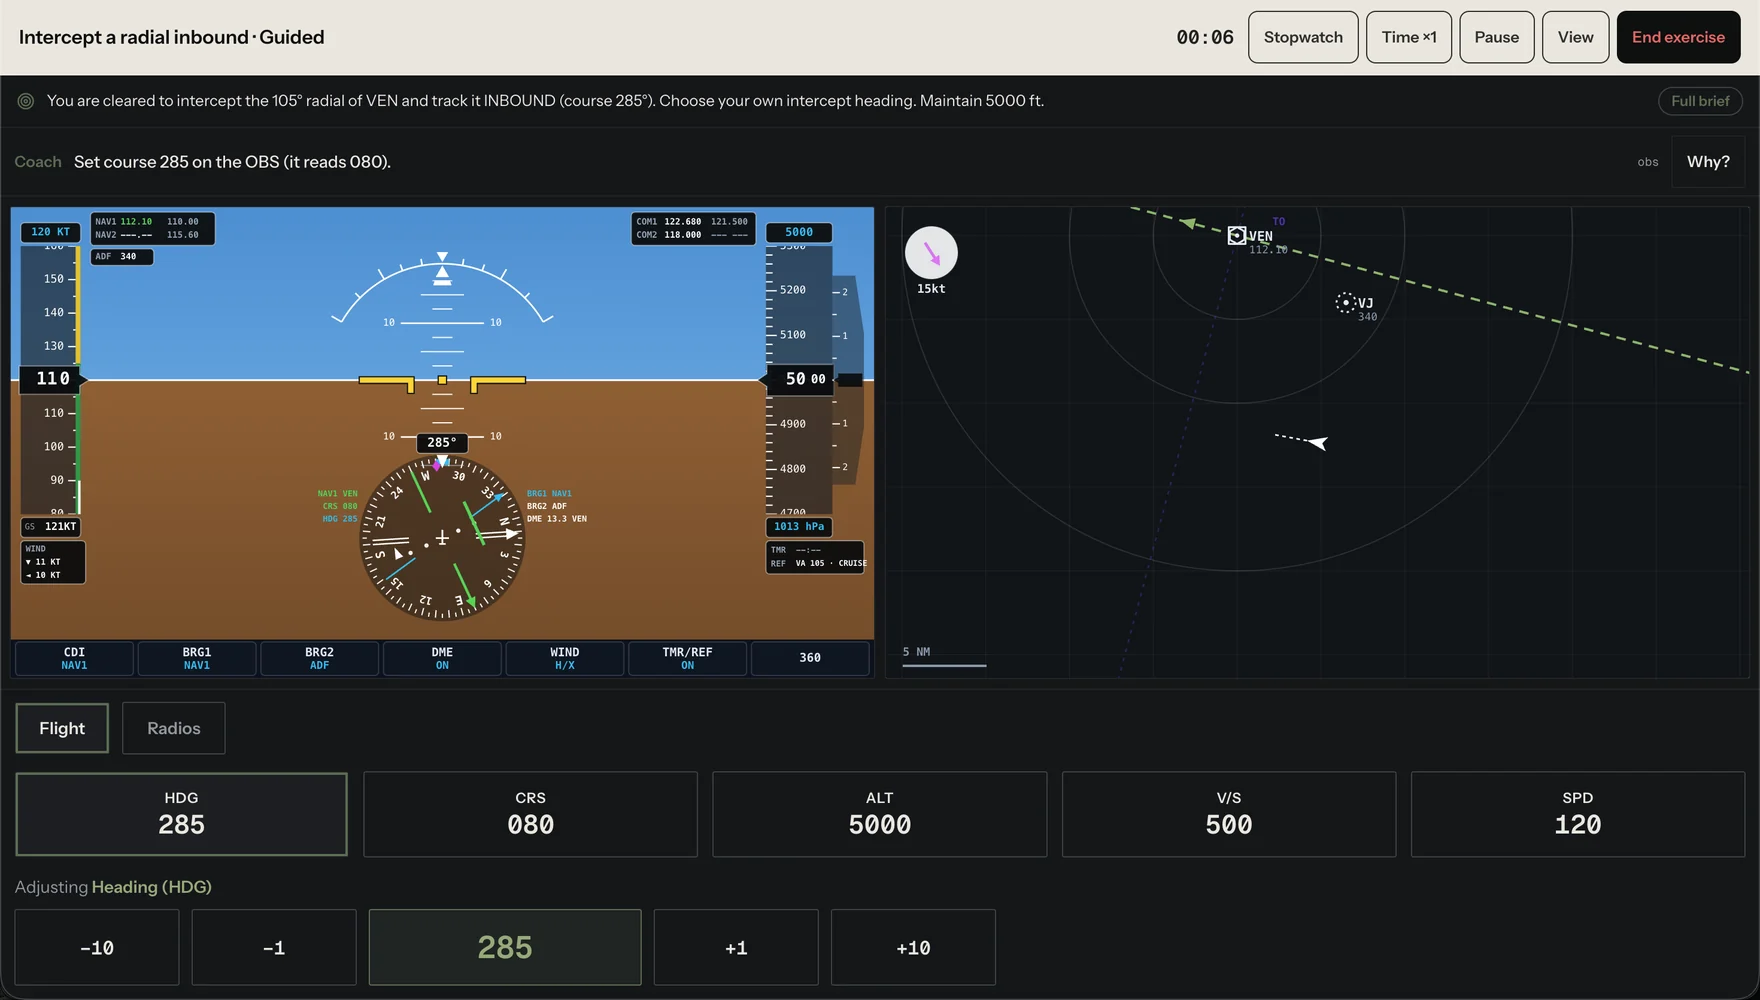Screen dimensions: 1760x1000
Task: Click the target icon beside the clearance text
Action: point(26,101)
